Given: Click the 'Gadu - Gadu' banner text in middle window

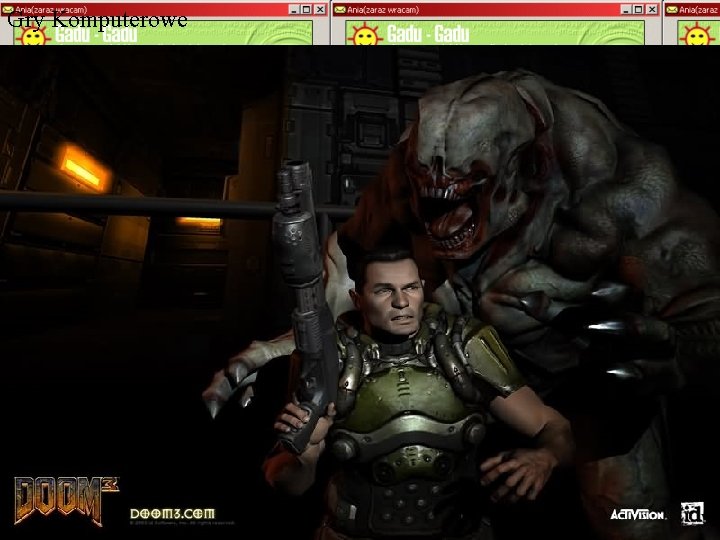Looking at the screenshot, I should (428, 34).
